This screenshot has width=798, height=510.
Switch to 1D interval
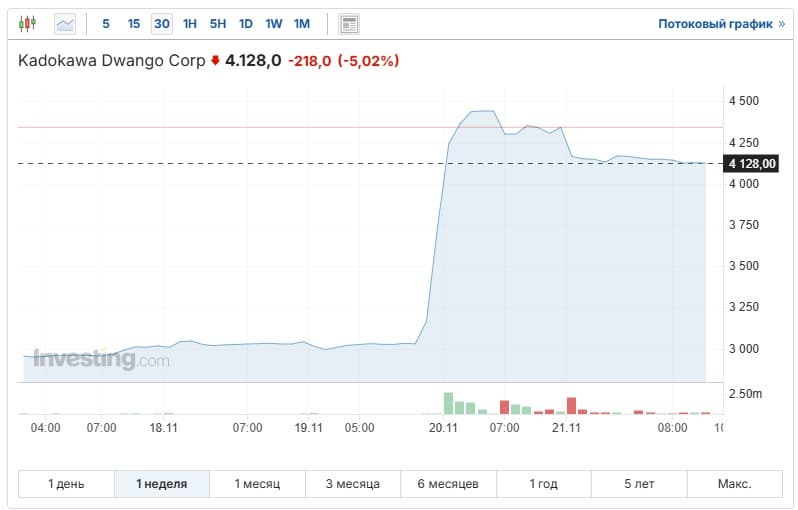[x=246, y=23]
